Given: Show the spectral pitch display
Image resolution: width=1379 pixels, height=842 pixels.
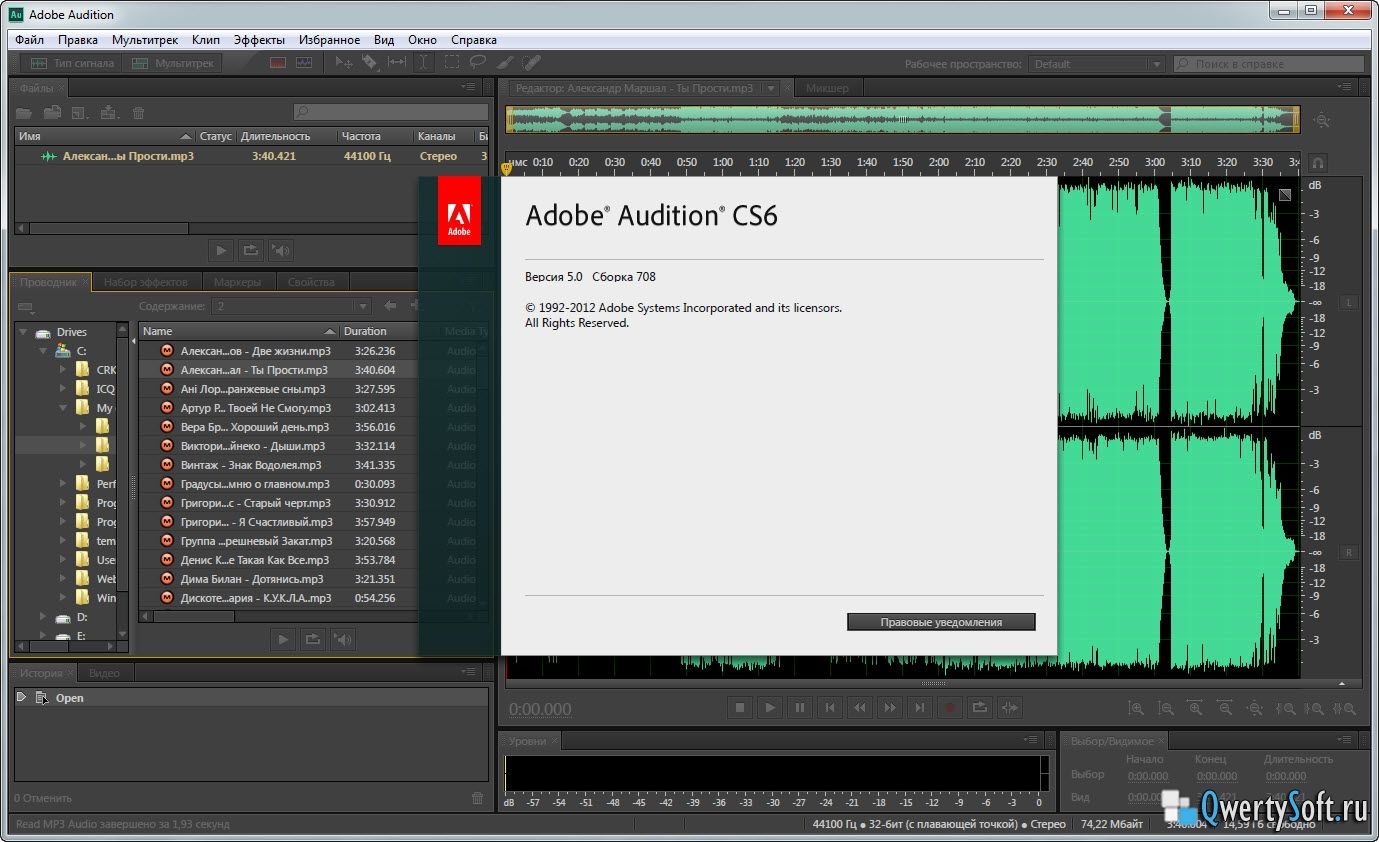Looking at the screenshot, I should pyautogui.click(x=303, y=63).
